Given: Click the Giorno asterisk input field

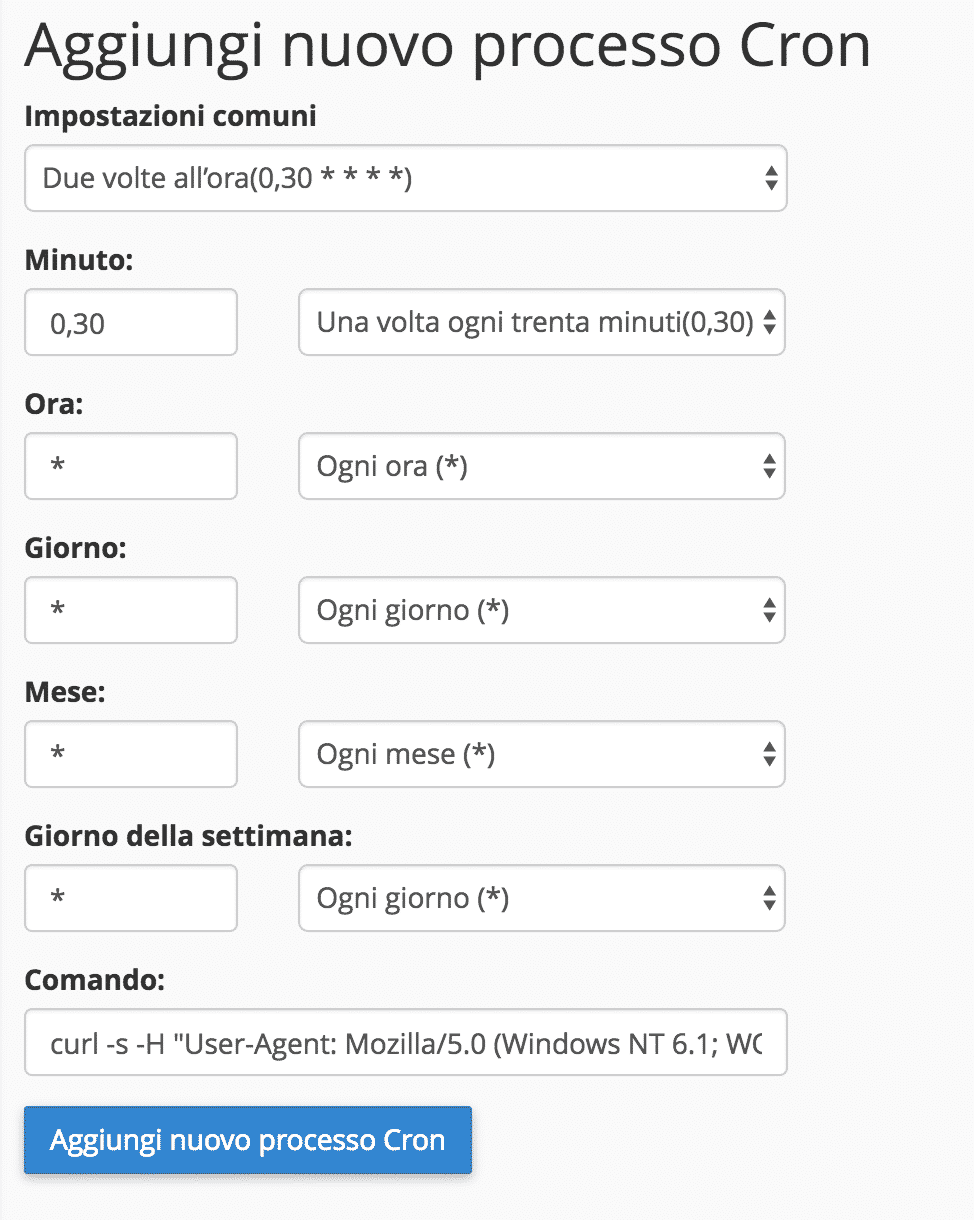Looking at the screenshot, I should [131, 610].
